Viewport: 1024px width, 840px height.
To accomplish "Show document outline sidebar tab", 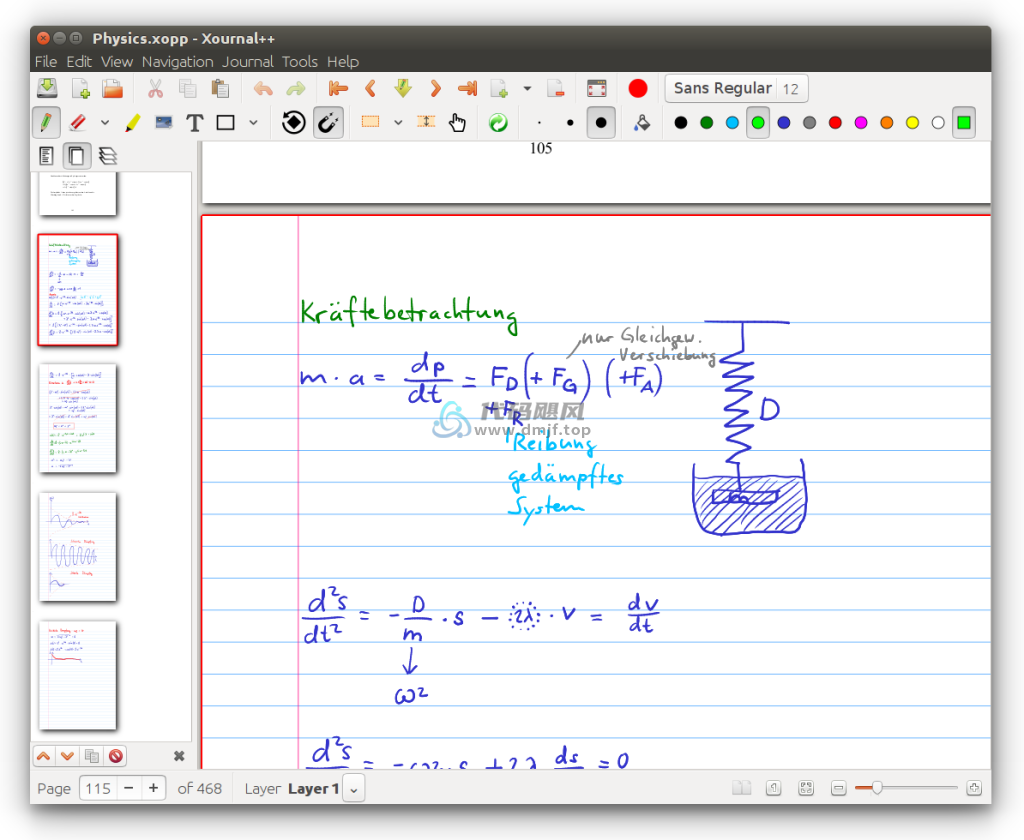I will tap(46, 156).
